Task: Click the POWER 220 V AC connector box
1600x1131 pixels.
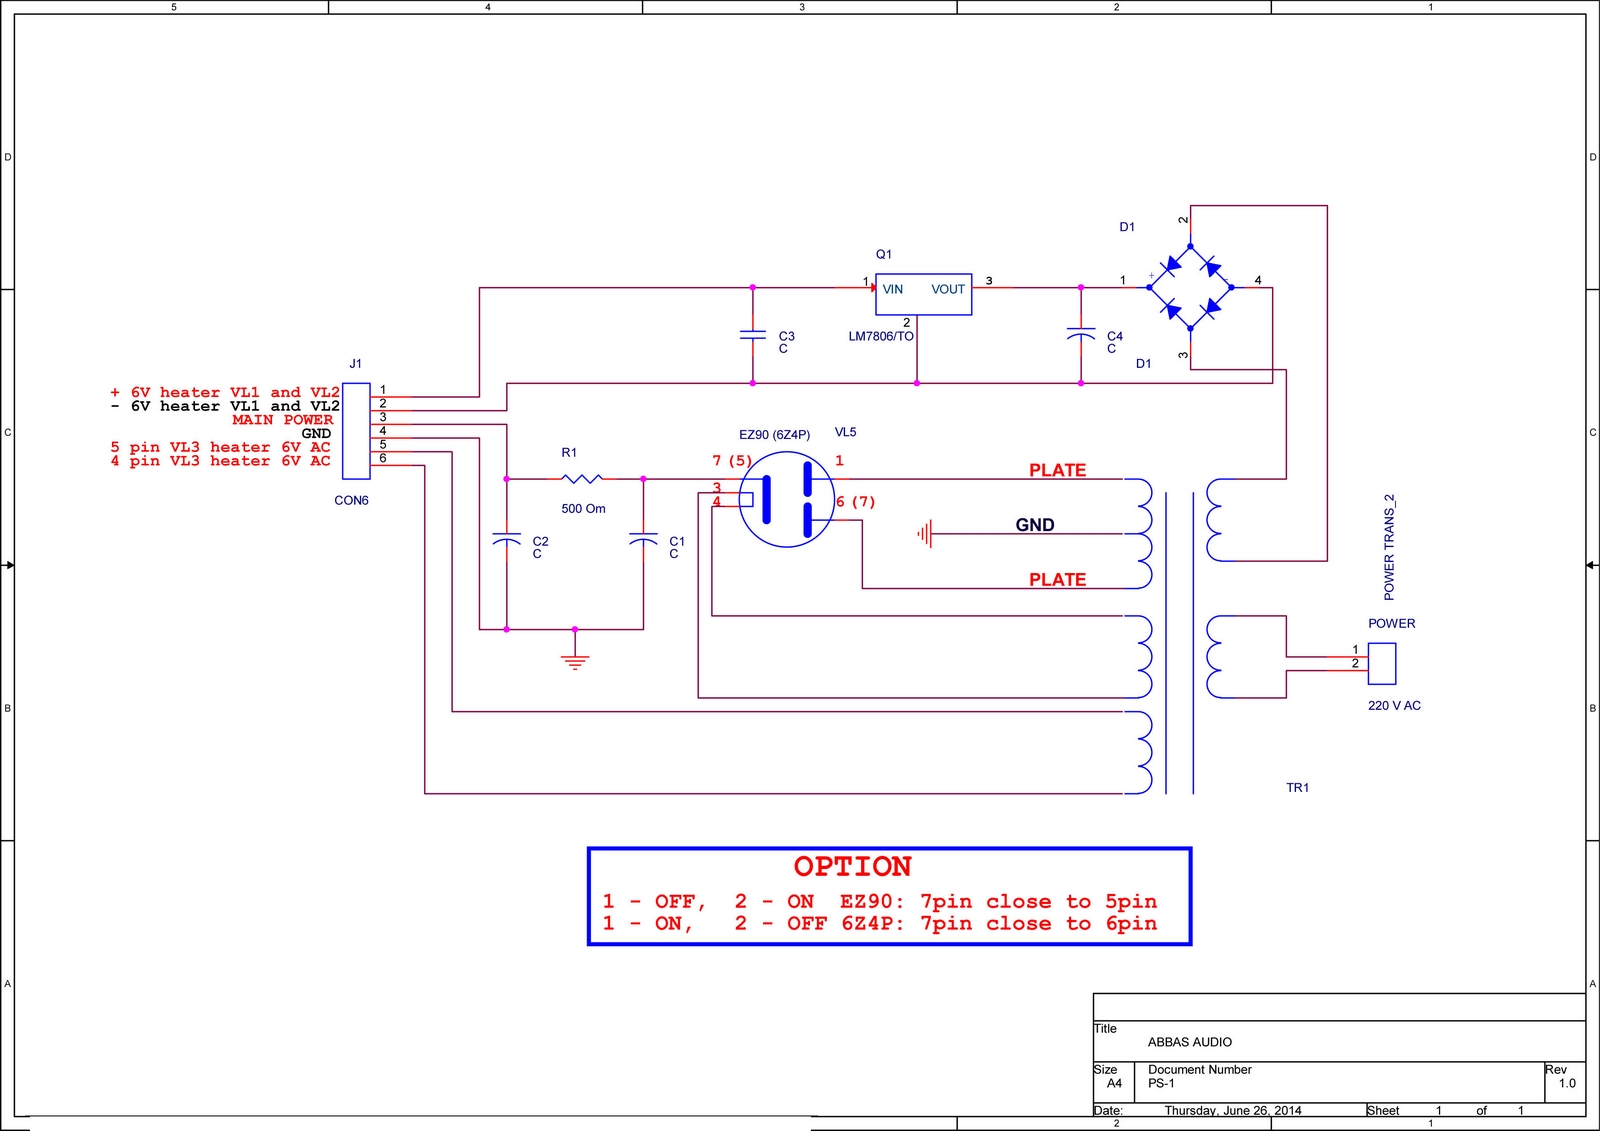Action: click(x=1381, y=663)
